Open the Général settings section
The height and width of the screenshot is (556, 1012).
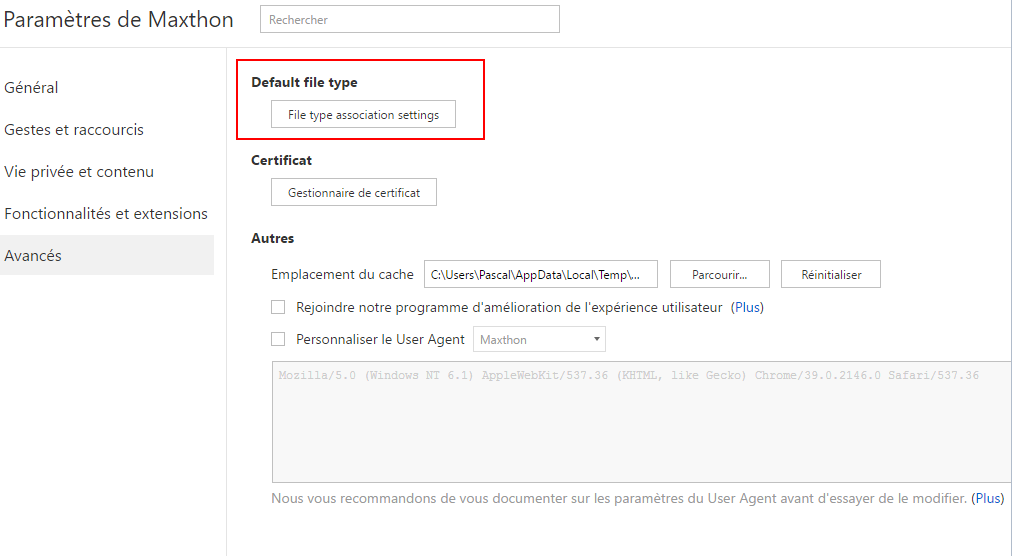tap(31, 87)
